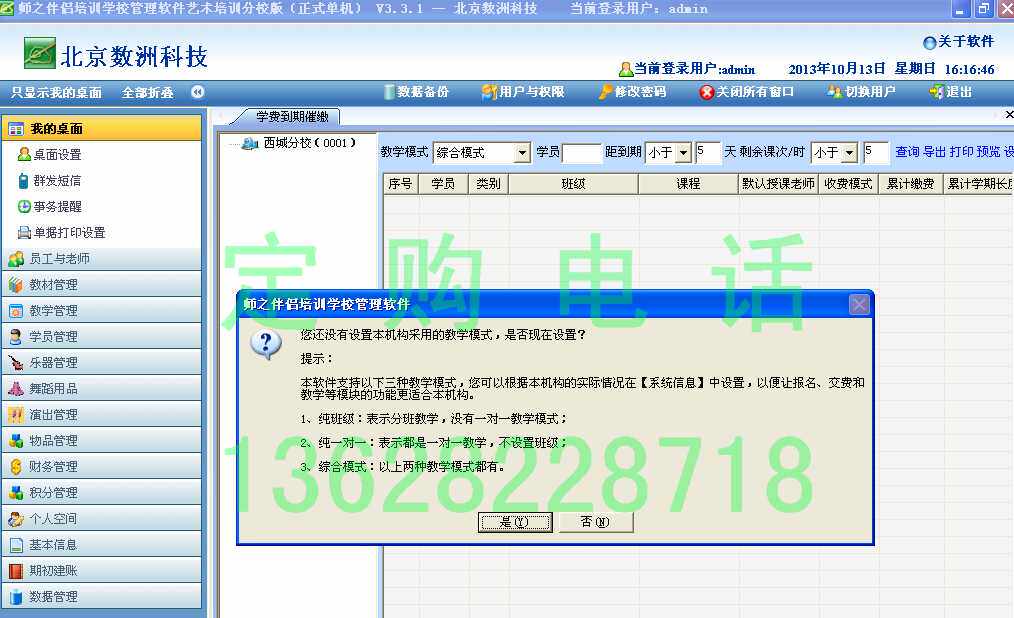Open 桌面设置 in sidebar
Image resolution: width=1014 pixels, height=618 pixels.
pos(57,154)
